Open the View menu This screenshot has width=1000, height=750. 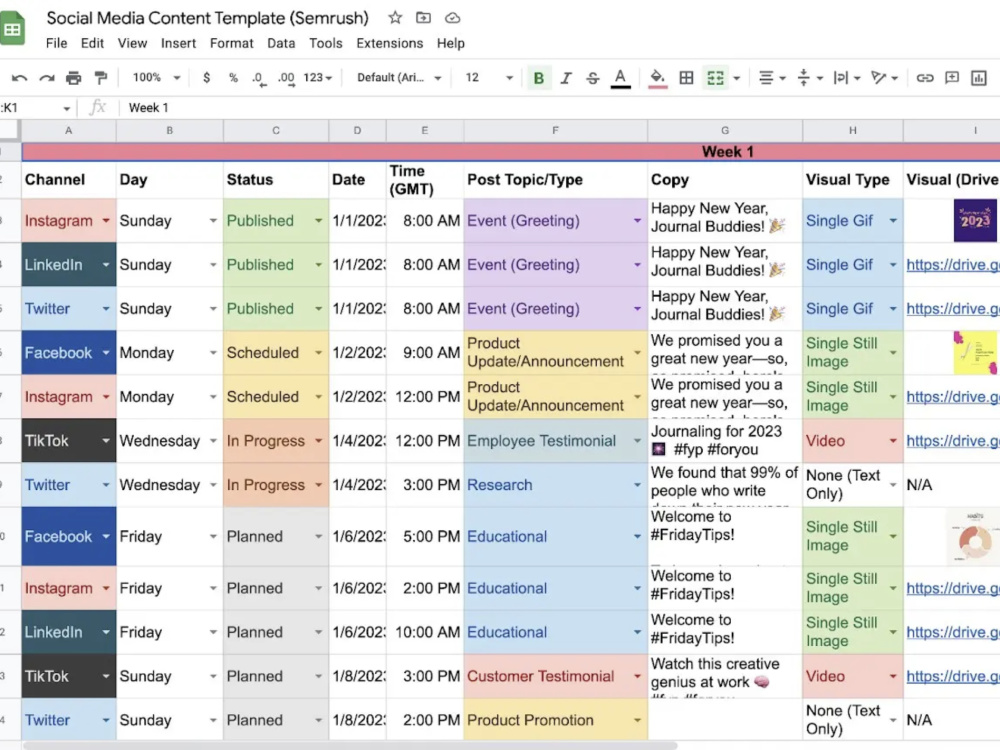coord(132,43)
